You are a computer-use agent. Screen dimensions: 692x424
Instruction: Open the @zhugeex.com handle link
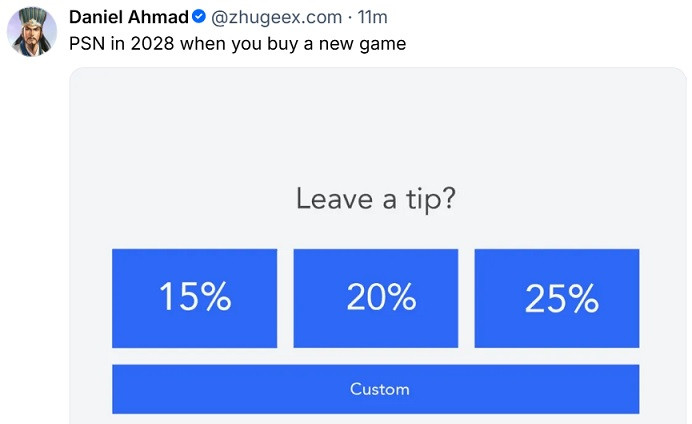(x=276, y=17)
